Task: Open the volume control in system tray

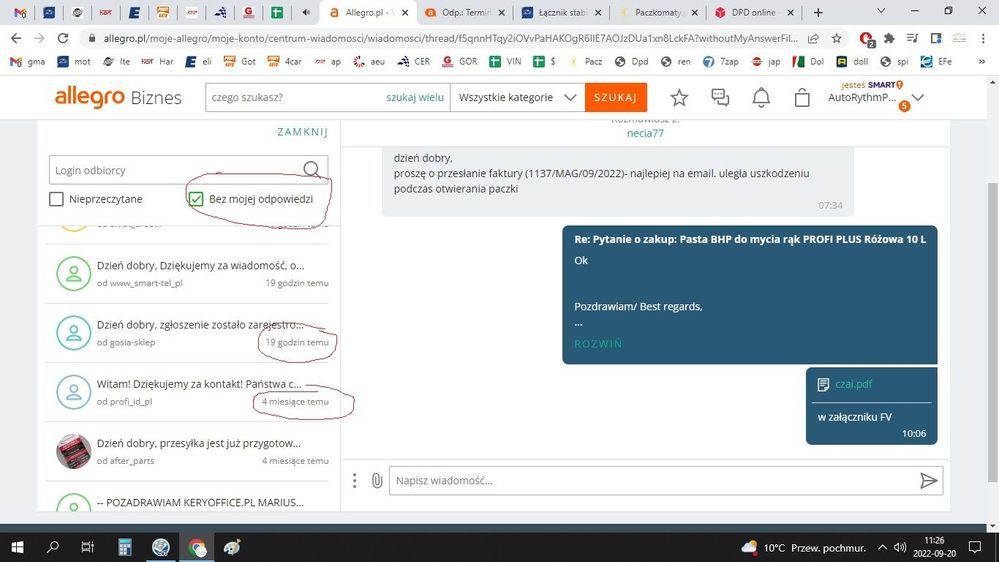Action: 900,547
